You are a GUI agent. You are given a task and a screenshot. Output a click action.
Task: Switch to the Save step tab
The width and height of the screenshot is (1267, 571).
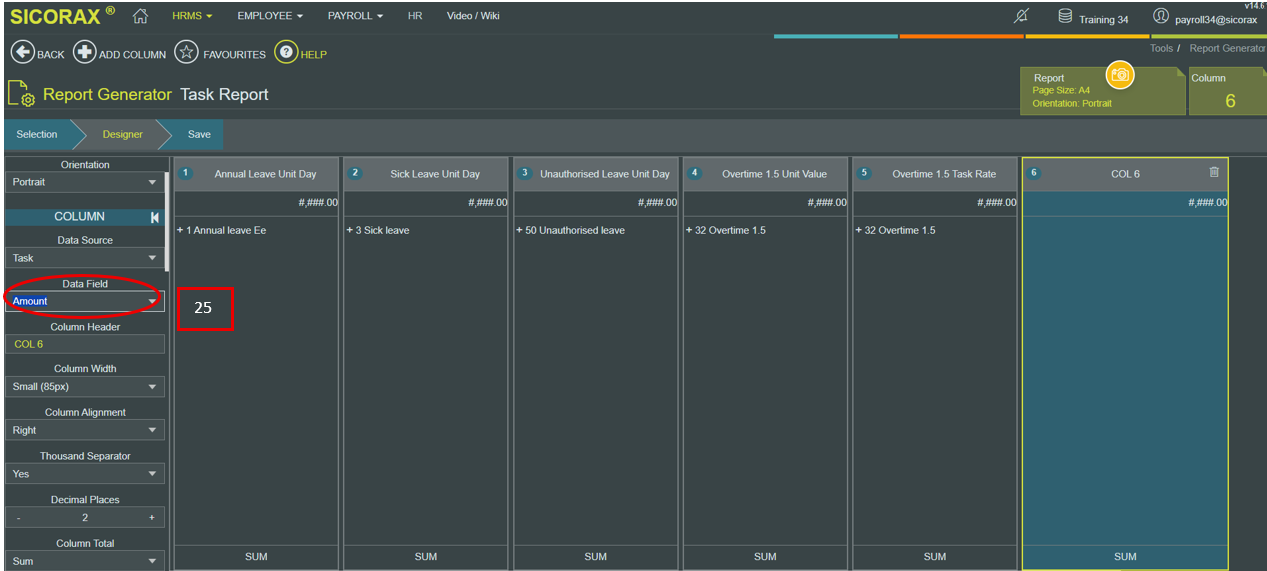(x=199, y=134)
